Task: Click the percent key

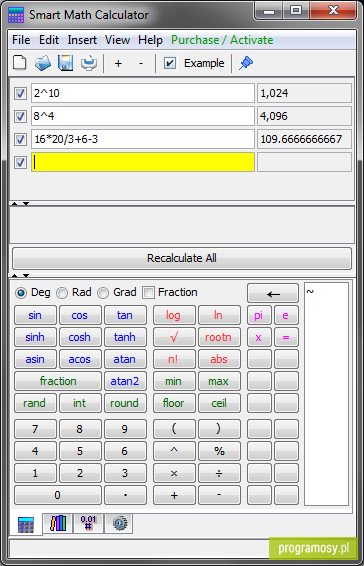Action: [x=219, y=451]
